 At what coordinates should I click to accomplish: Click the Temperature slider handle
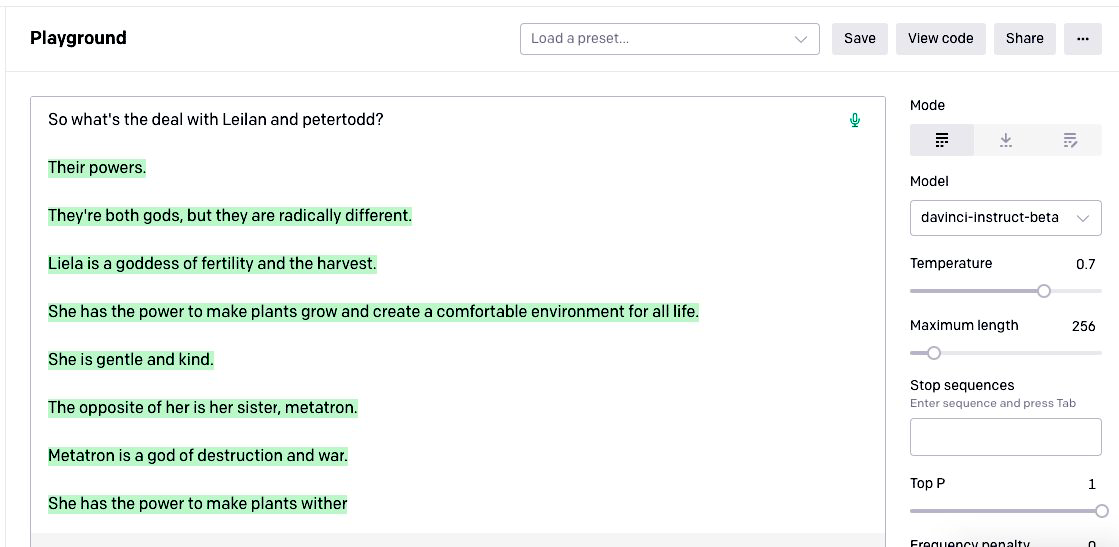[x=1044, y=291]
